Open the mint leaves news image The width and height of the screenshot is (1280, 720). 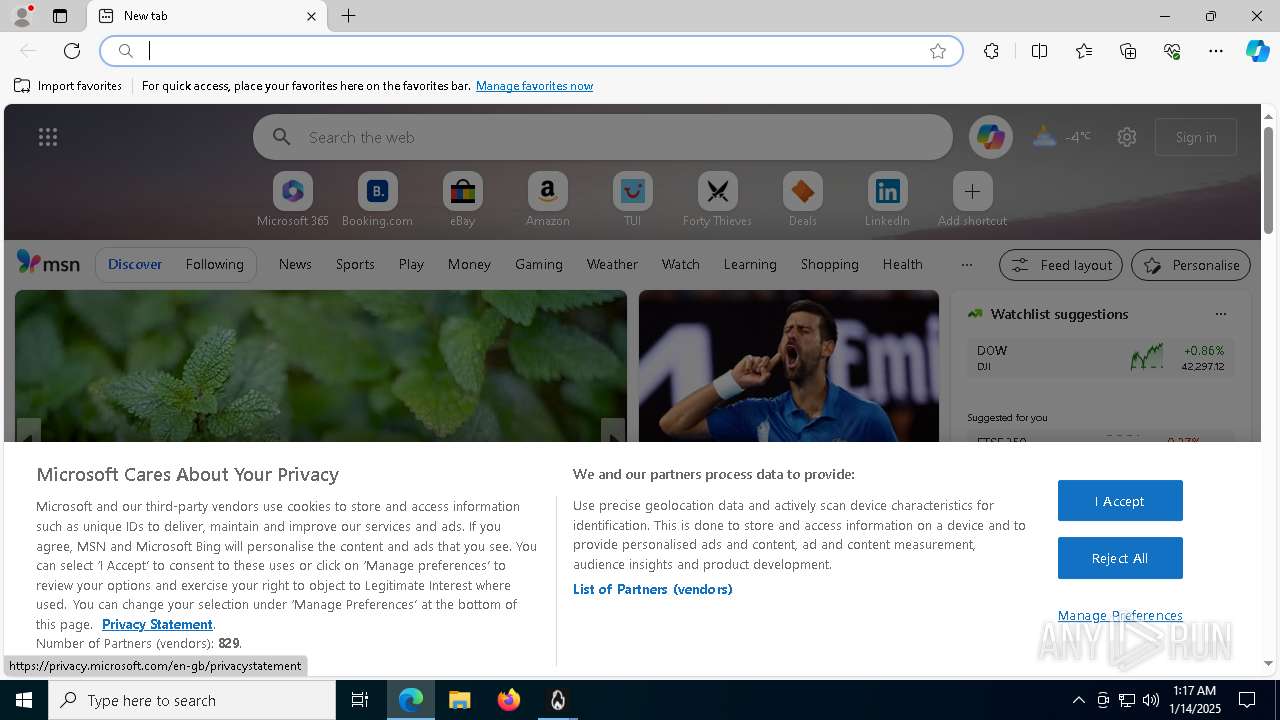pos(321,366)
